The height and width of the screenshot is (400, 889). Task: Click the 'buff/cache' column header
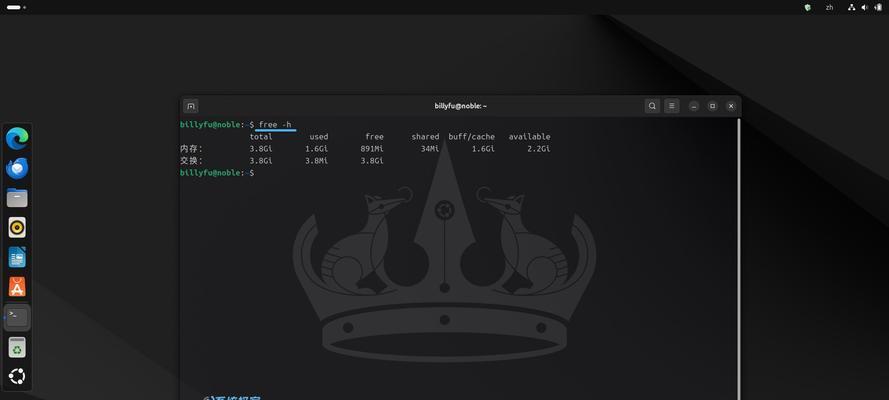pyautogui.click(x=472, y=137)
